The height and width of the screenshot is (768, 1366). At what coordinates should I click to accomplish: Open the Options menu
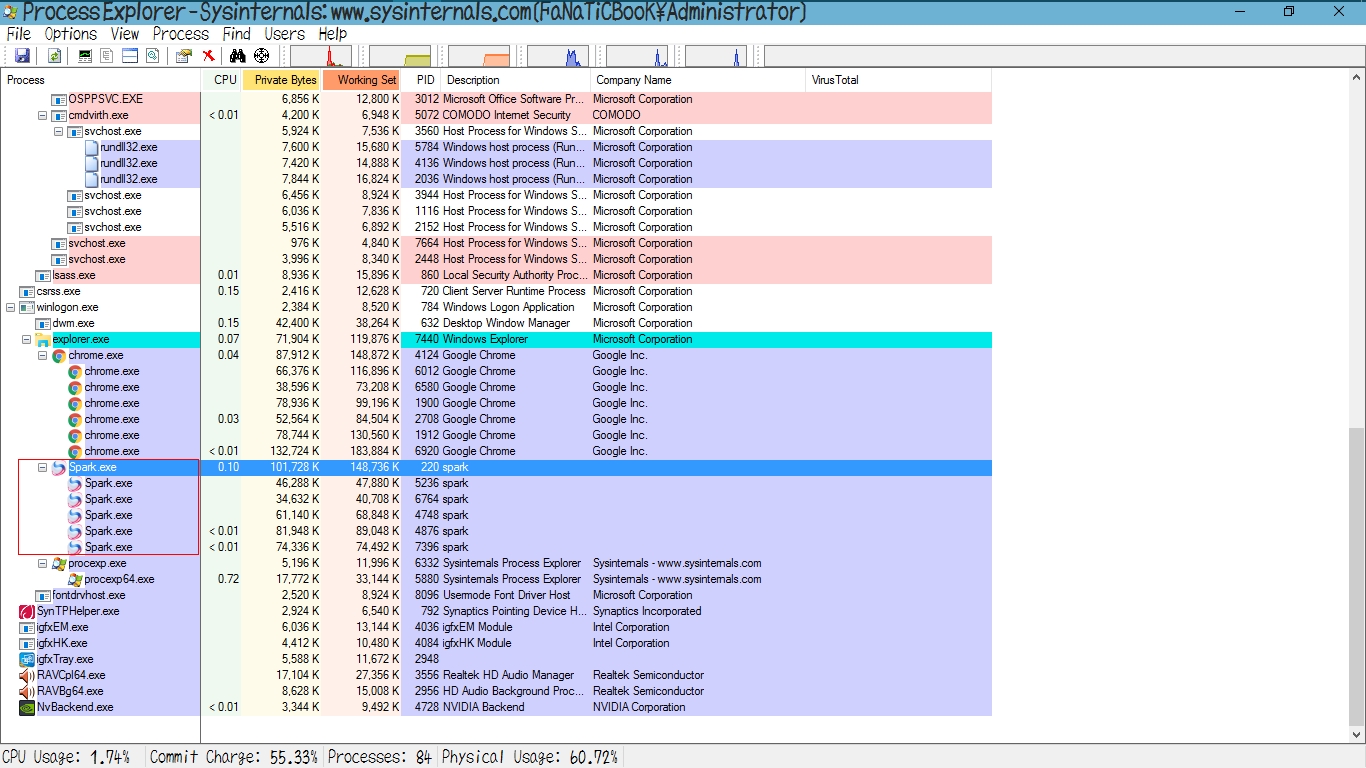coord(70,34)
